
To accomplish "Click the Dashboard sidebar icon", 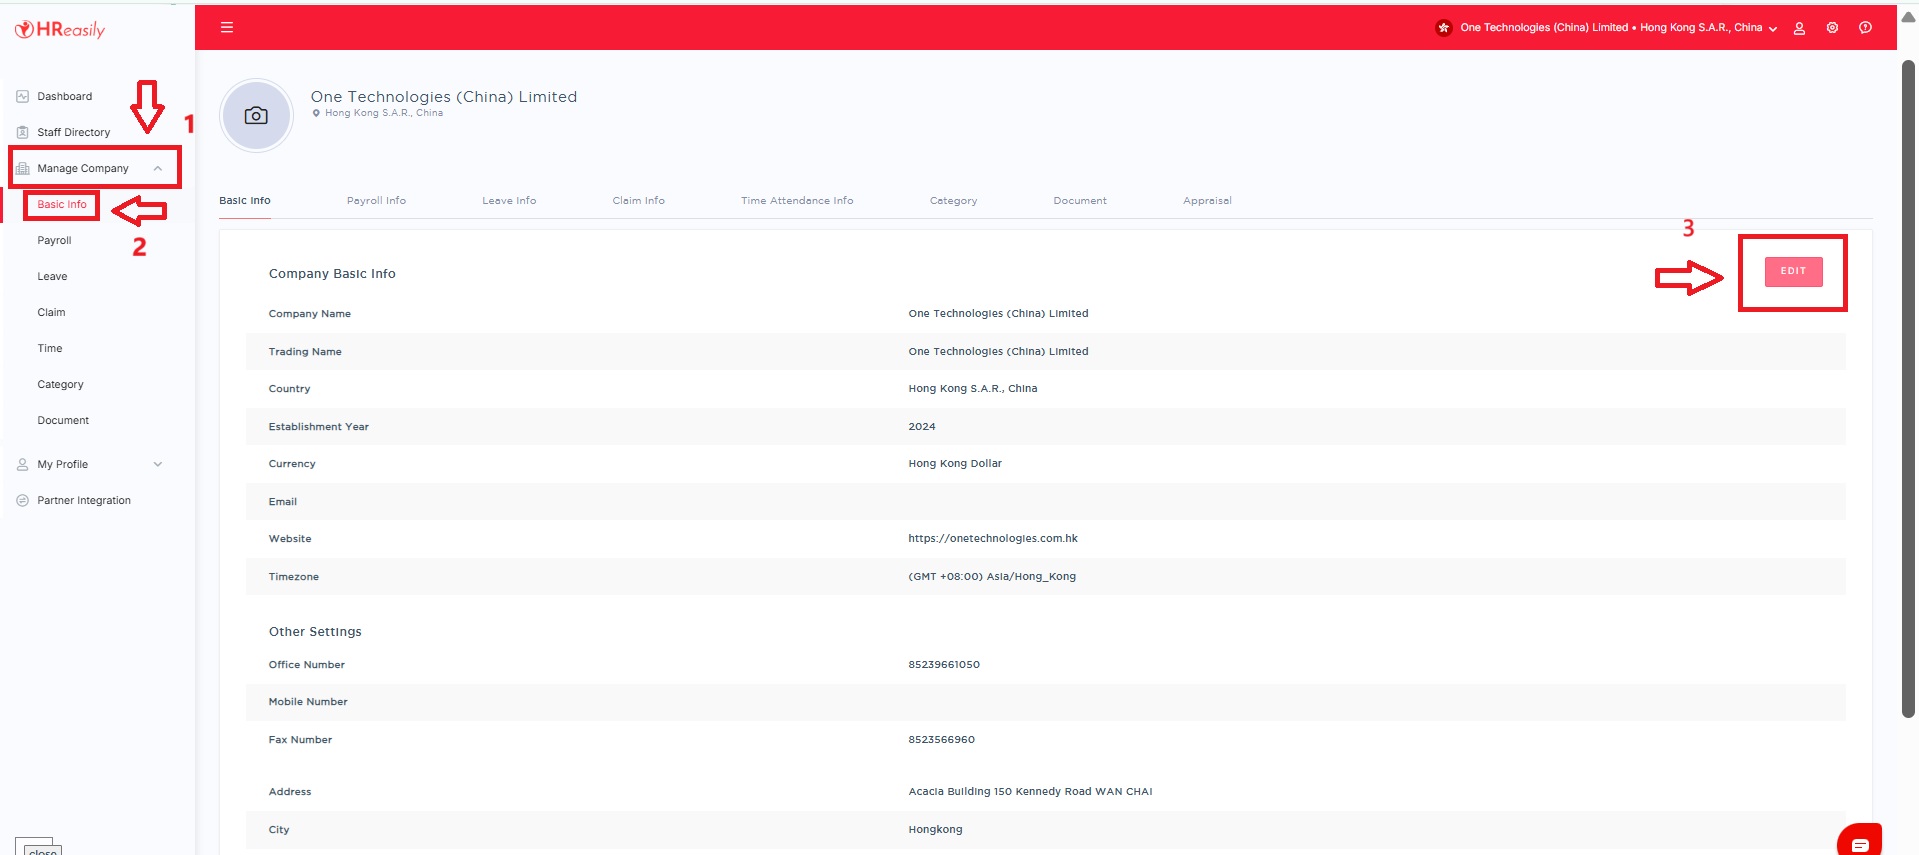I will tap(22, 97).
